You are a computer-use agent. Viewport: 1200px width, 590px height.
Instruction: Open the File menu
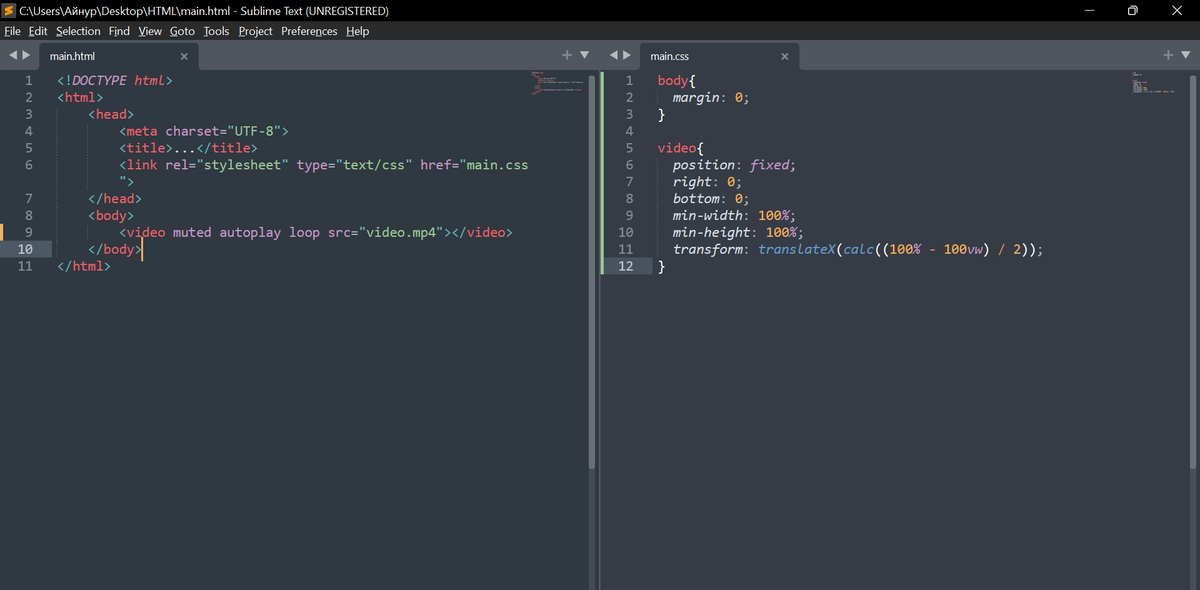[x=12, y=31]
